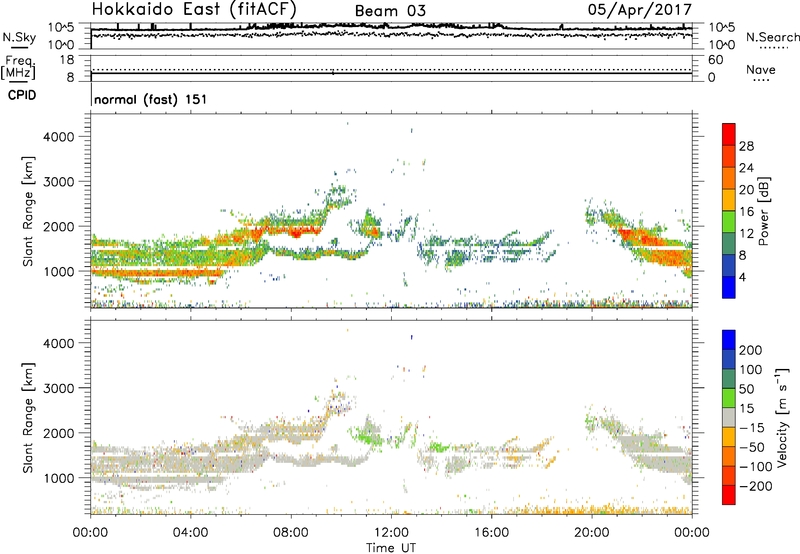Click the '60' Nave axis tick
Image resolution: width=800 pixels, height=554 pixels.
(x=715, y=60)
